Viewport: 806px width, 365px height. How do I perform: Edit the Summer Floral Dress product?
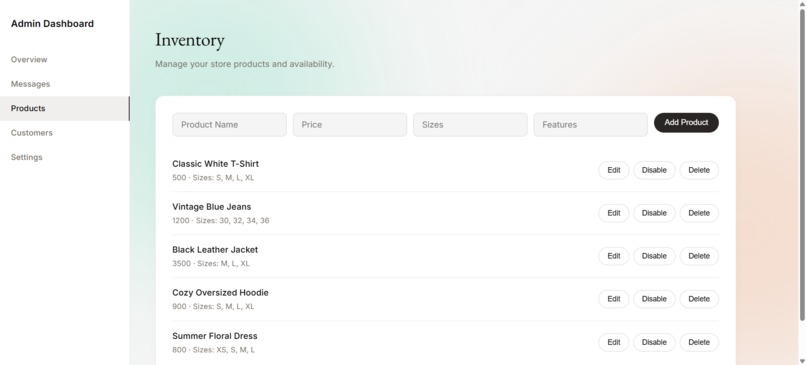pyautogui.click(x=614, y=342)
